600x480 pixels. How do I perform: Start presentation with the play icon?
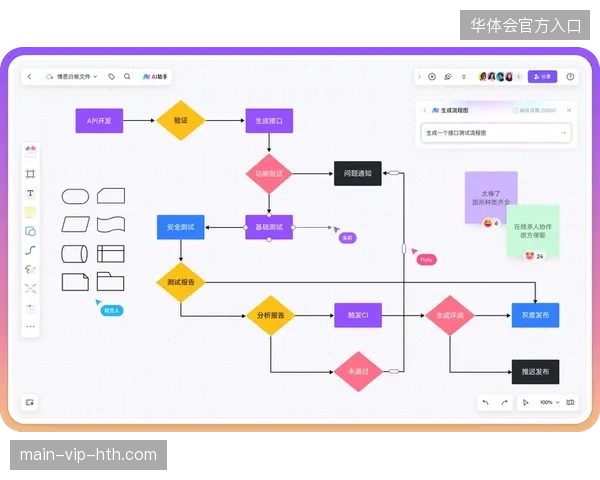coord(432,77)
